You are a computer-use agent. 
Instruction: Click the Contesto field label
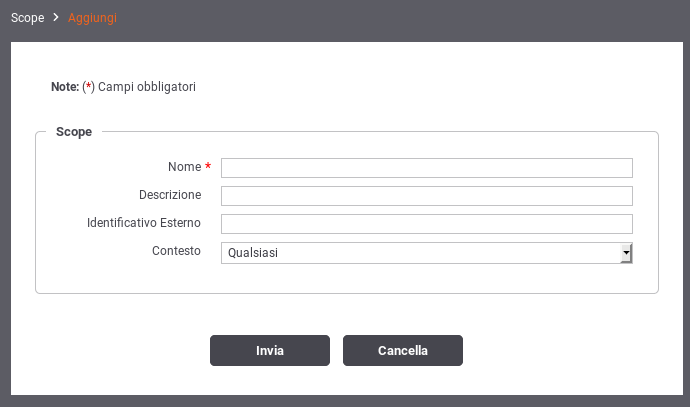click(x=176, y=251)
